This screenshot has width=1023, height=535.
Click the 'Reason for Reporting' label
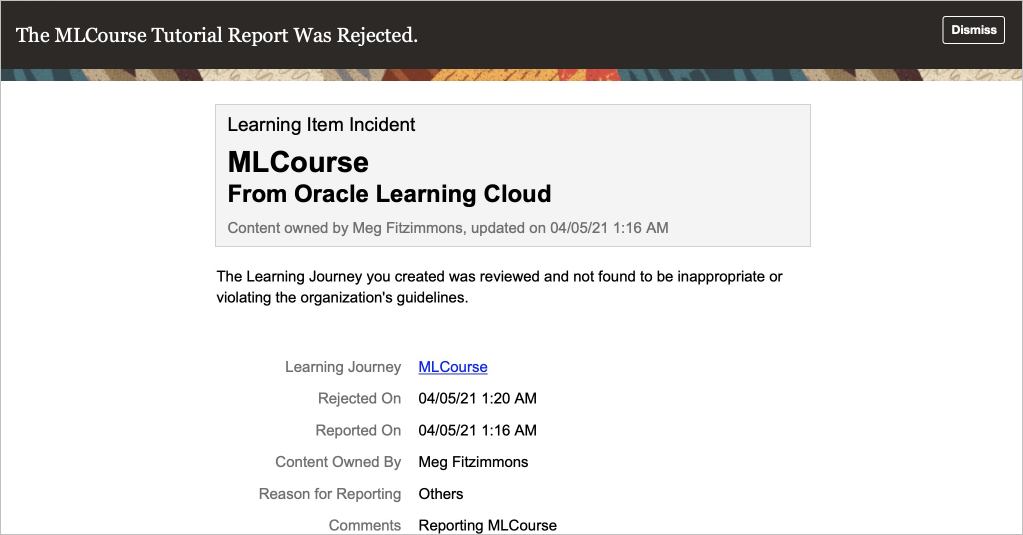[x=330, y=494]
